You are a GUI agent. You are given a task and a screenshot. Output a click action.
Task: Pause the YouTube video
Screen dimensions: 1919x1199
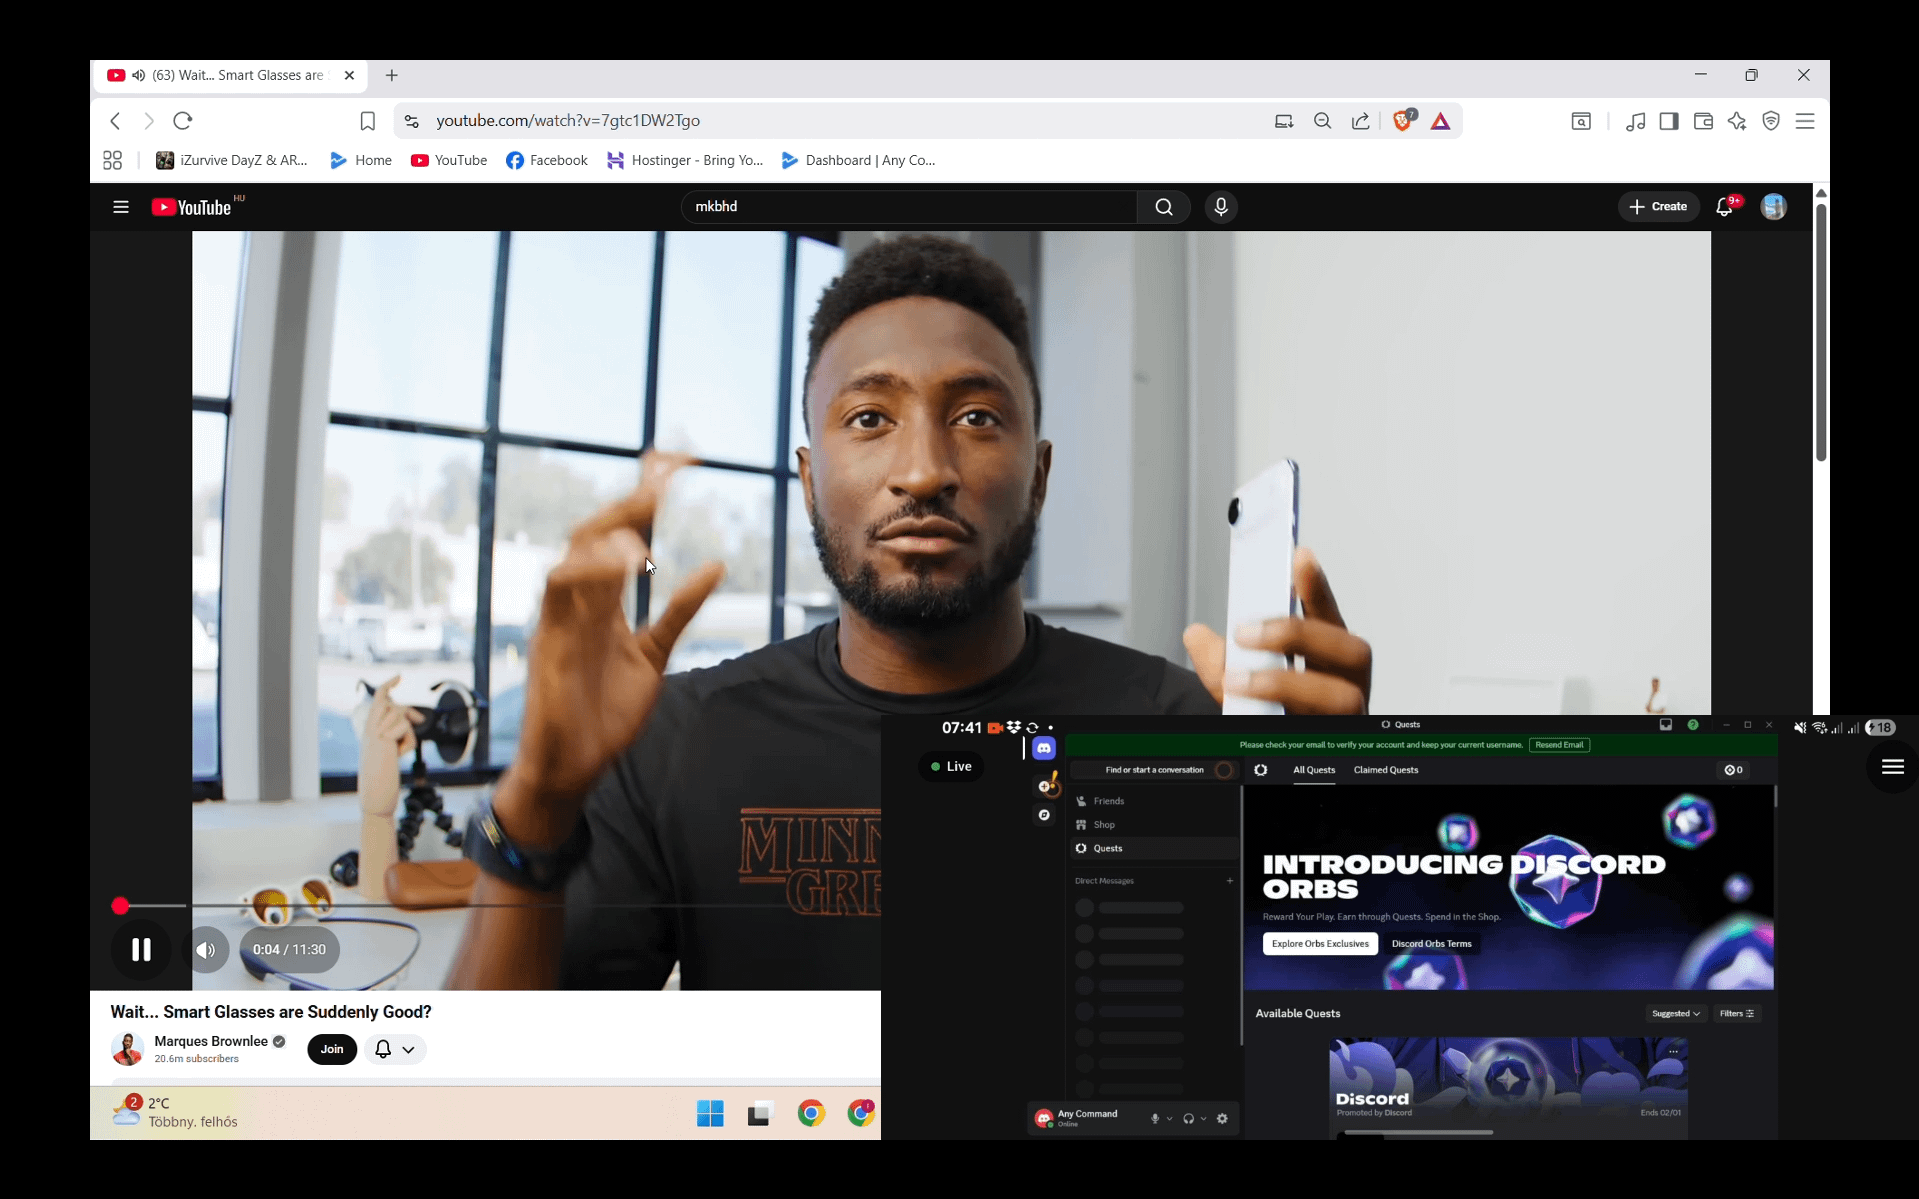coord(141,949)
